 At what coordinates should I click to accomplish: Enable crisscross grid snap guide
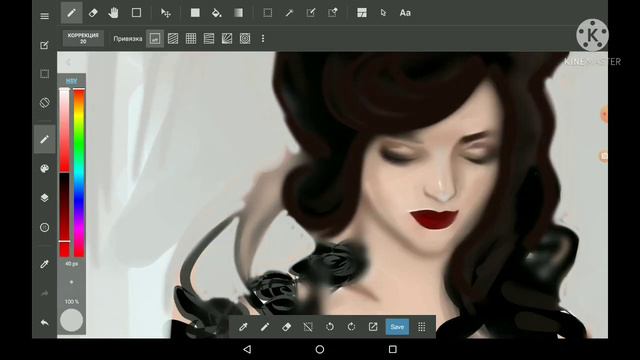point(191,39)
